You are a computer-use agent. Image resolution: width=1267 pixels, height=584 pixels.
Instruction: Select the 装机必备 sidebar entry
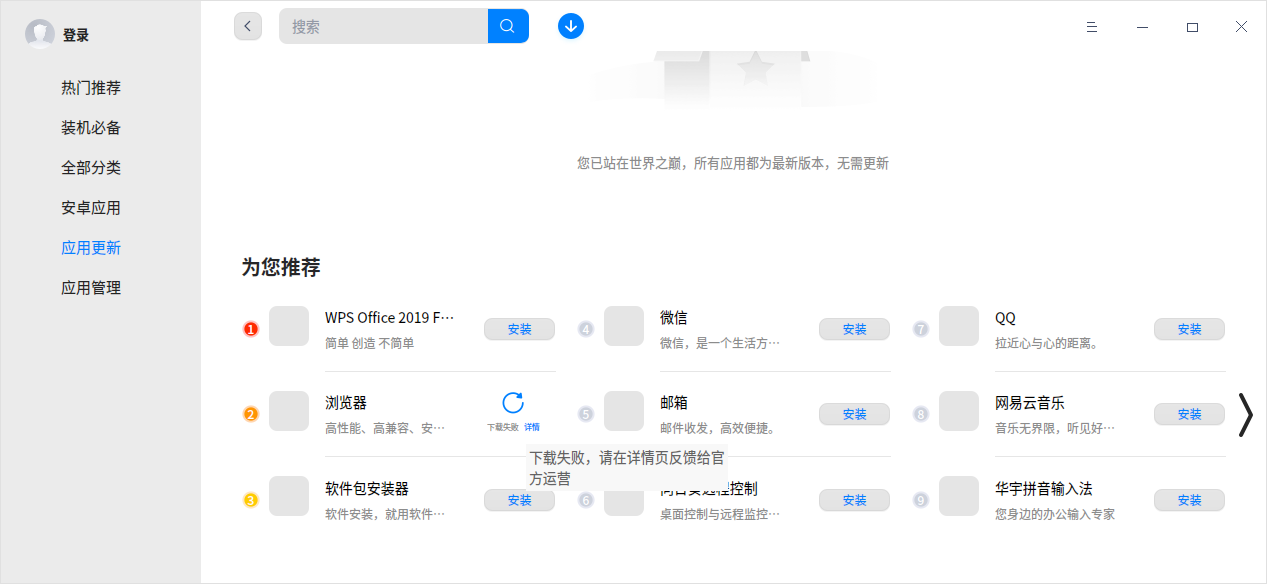point(91,127)
